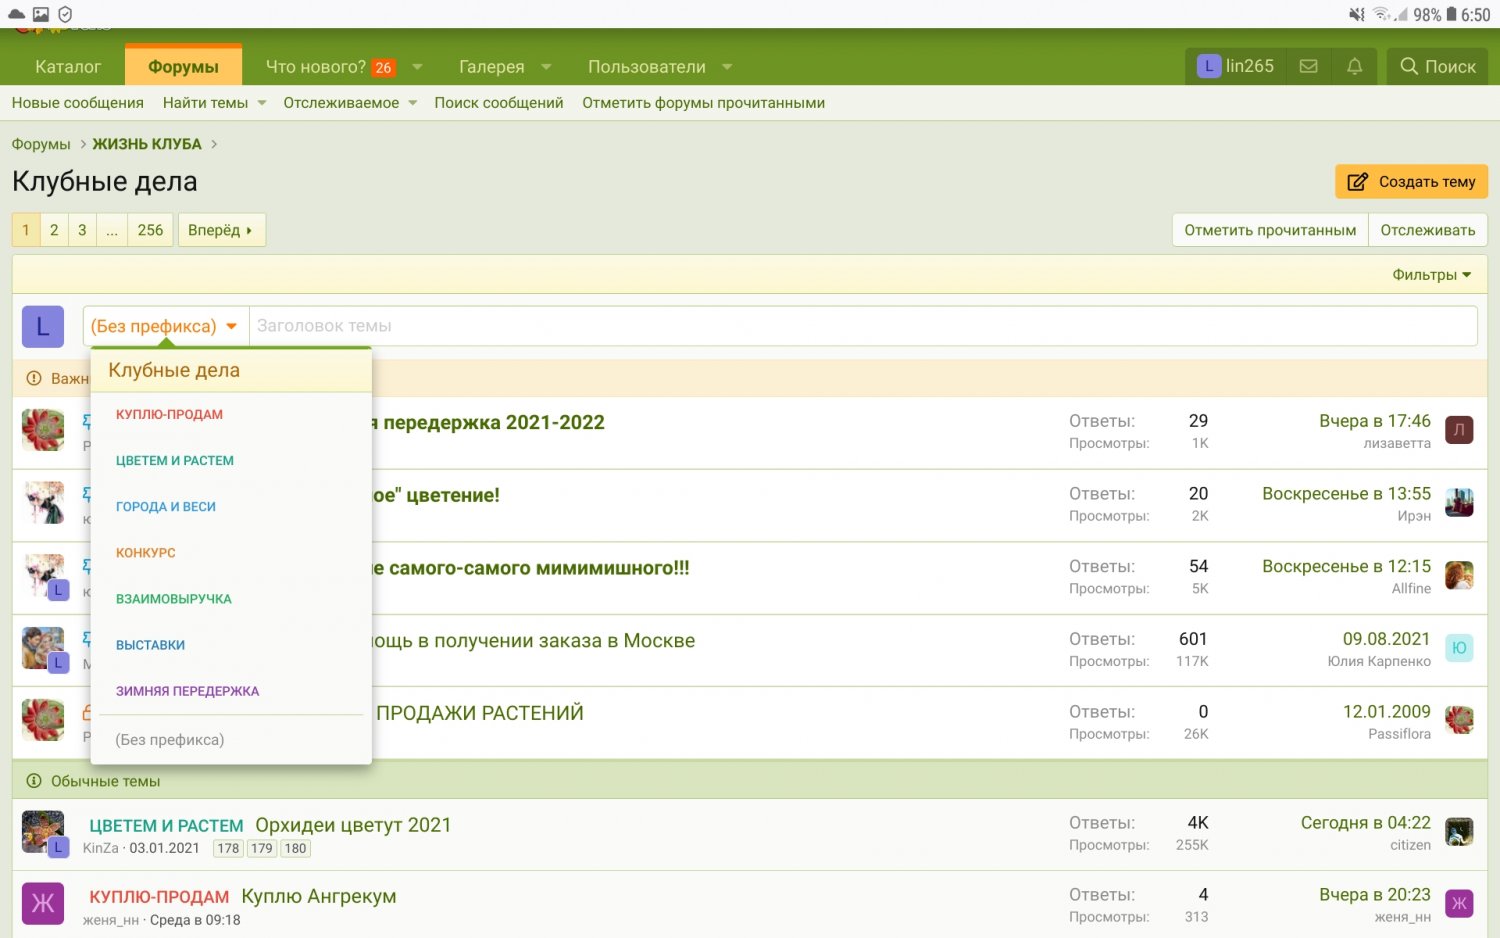Open the Юлия Карпенко last poster avatar

pos(1459,648)
